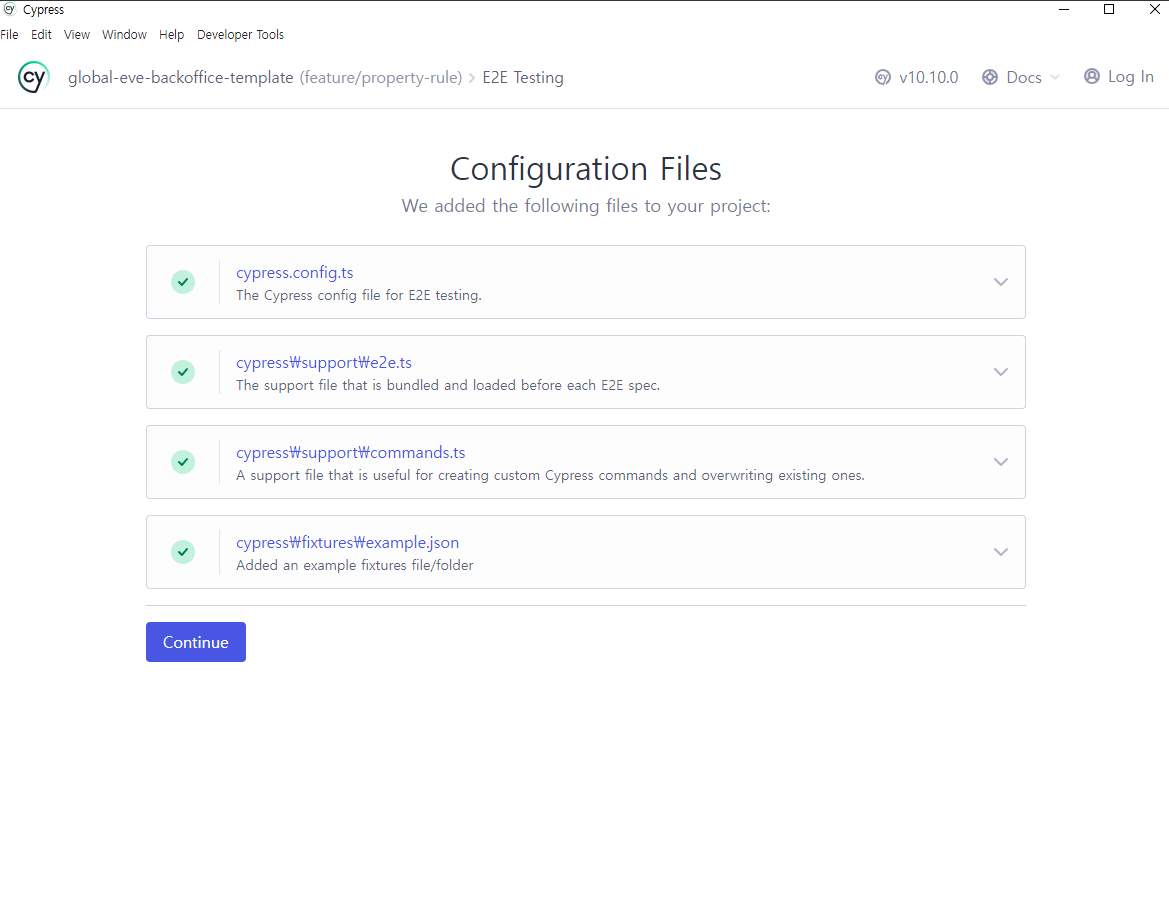Click the green checkmark beside example.json
This screenshot has width=1169, height=905.
coord(183,552)
